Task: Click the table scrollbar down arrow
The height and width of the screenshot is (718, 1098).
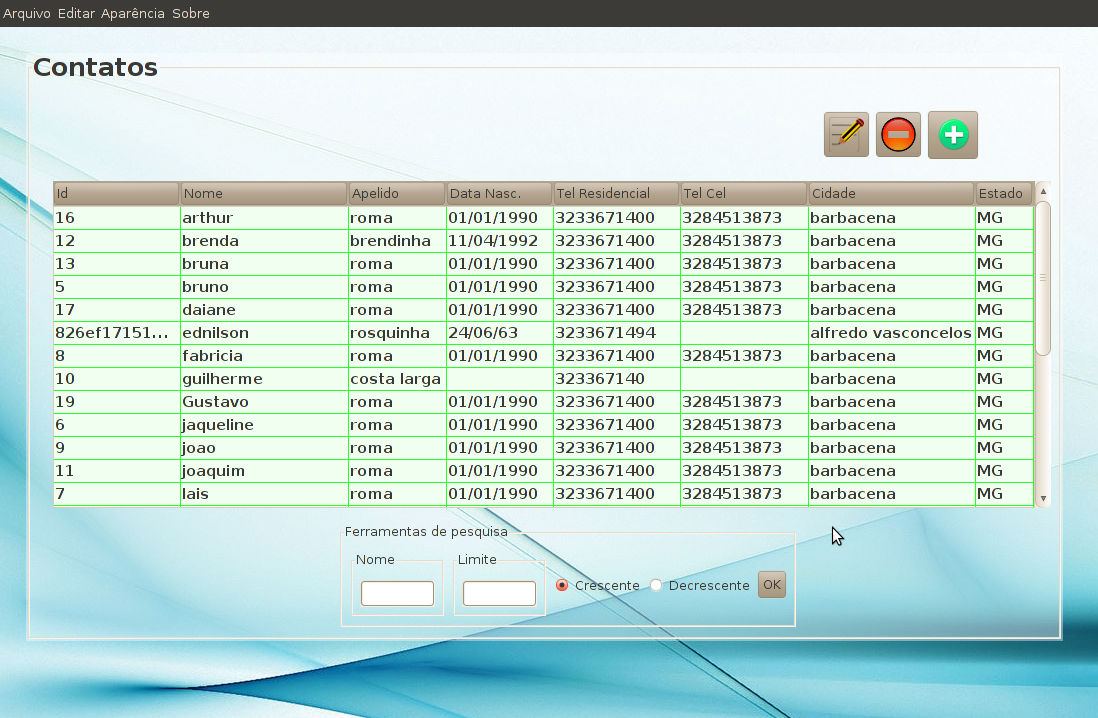Action: [1043, 499]
